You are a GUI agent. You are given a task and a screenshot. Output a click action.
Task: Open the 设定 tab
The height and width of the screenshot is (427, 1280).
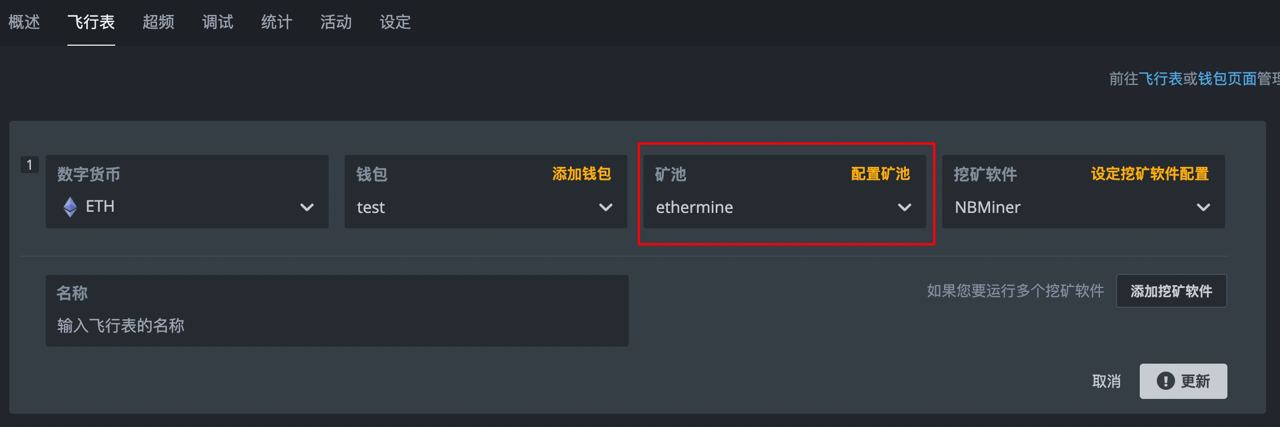tap(395, 22)
